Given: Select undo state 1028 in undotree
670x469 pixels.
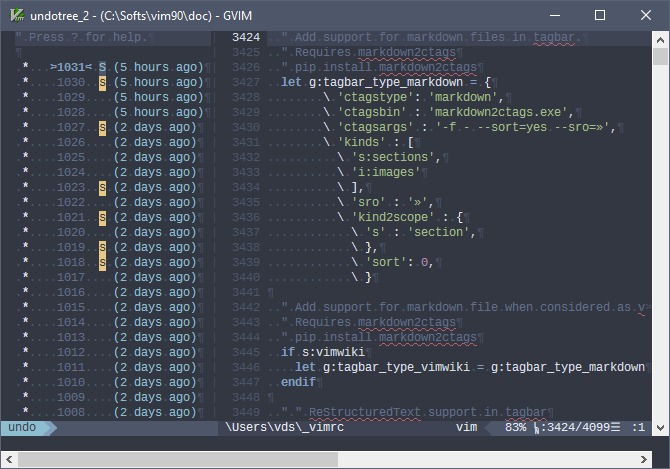Looking at the screenshot, I should (112, 112).
